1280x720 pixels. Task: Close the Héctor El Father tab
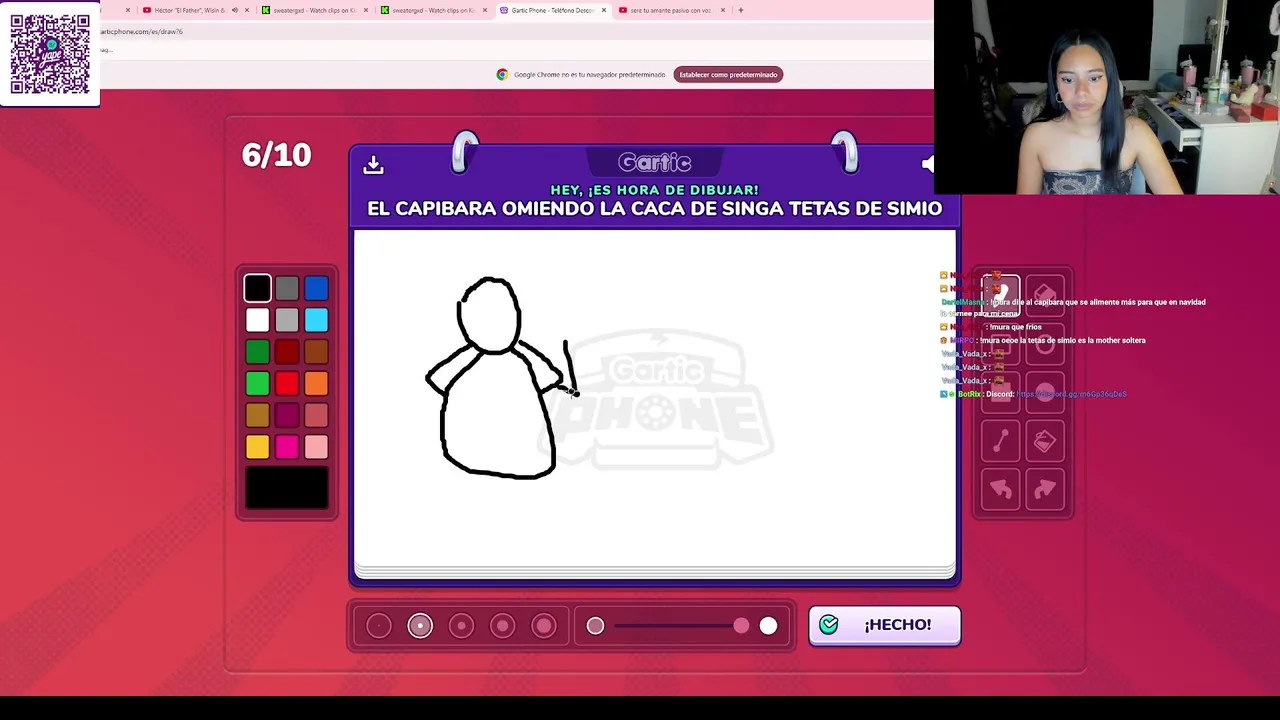click(247, 10)
